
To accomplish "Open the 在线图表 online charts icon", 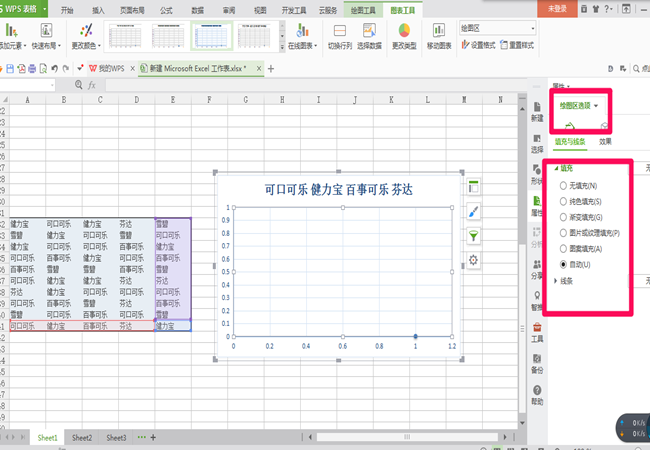I will pyautogui.click(x=303, y=31).
